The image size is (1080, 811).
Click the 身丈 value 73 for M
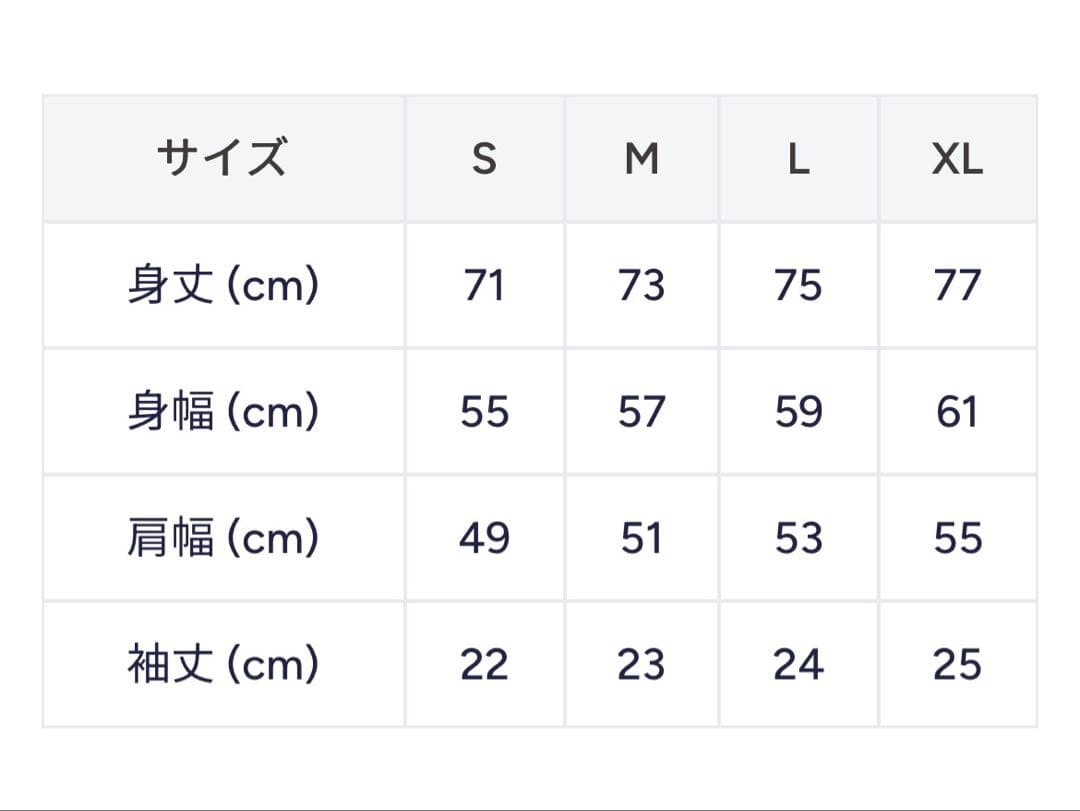click(641, 286)
